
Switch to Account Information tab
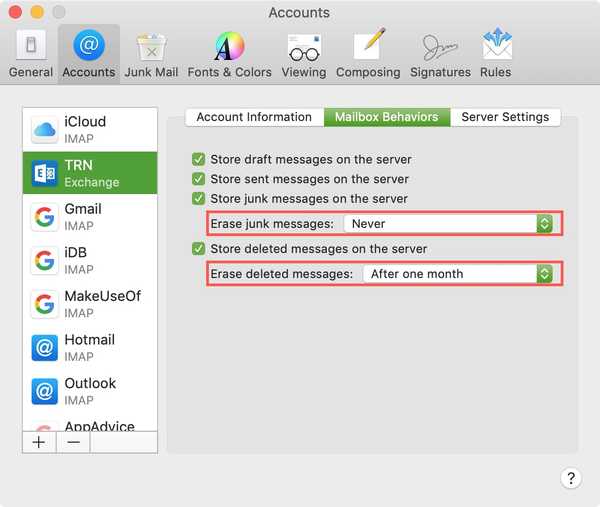tap(254, 117)
